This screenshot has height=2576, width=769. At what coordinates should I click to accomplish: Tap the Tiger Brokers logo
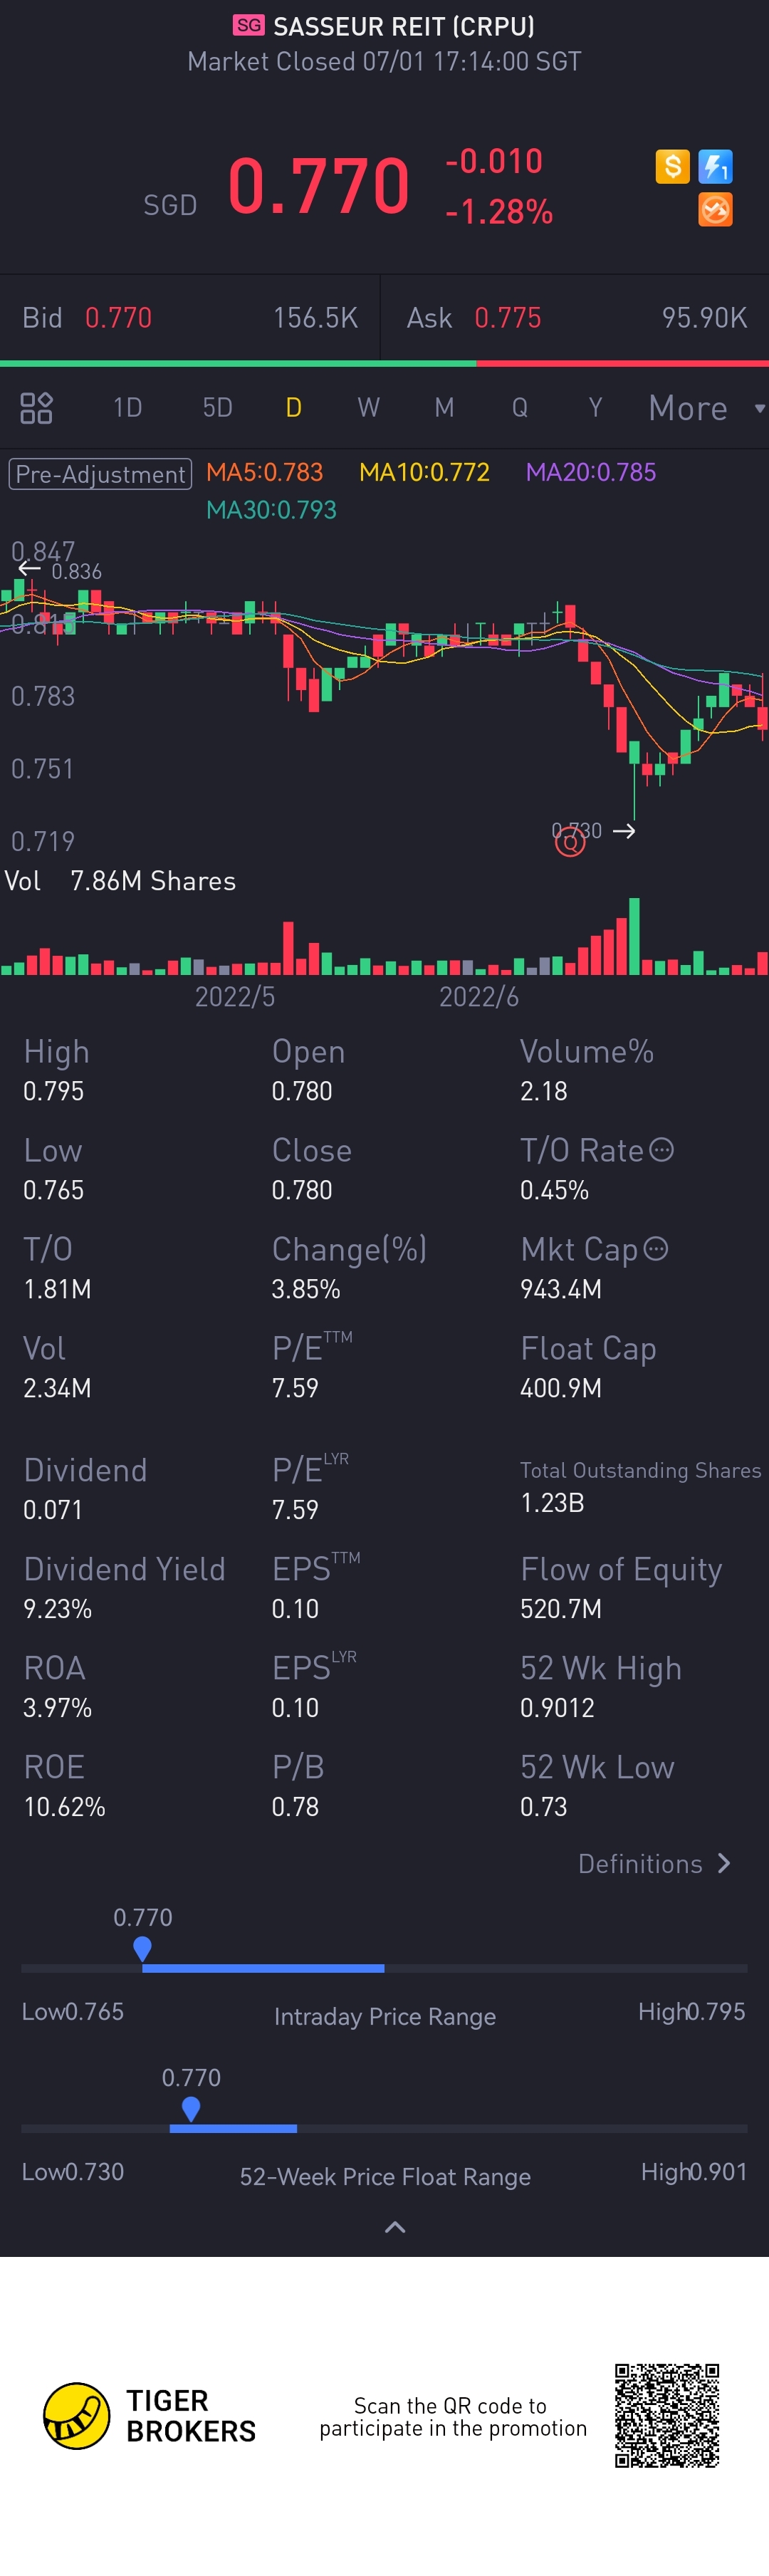pos(77,2415)
